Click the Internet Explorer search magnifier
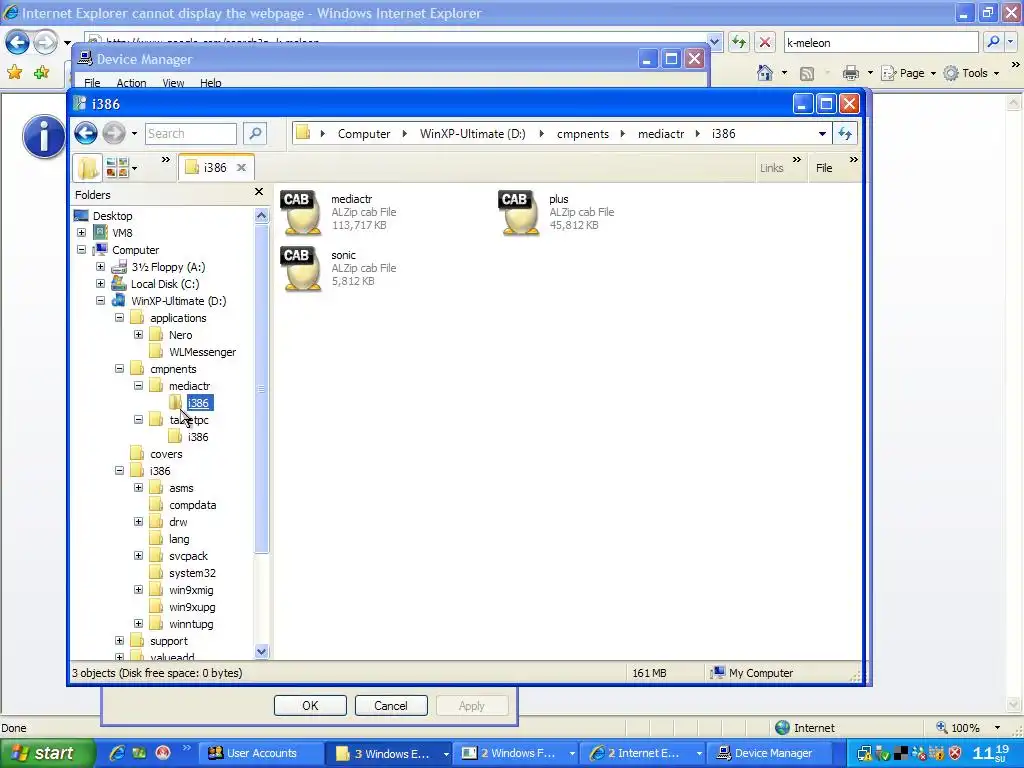Screen dimensions: 1024x768 (x=993, y=42)
